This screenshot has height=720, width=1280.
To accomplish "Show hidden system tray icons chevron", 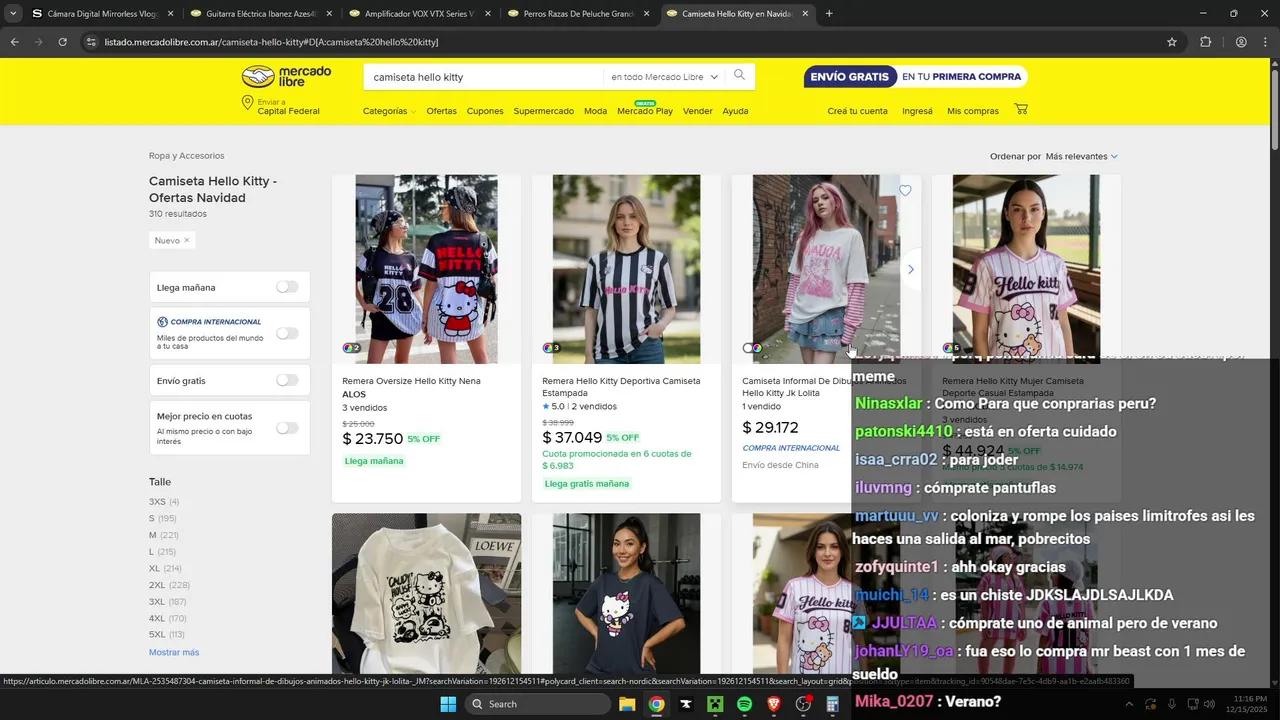I will (1129, 704).
